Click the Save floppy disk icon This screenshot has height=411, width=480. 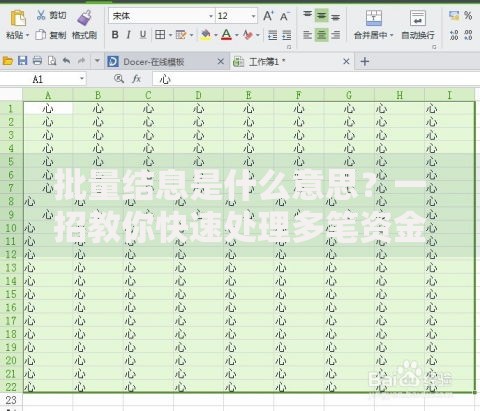22,61
